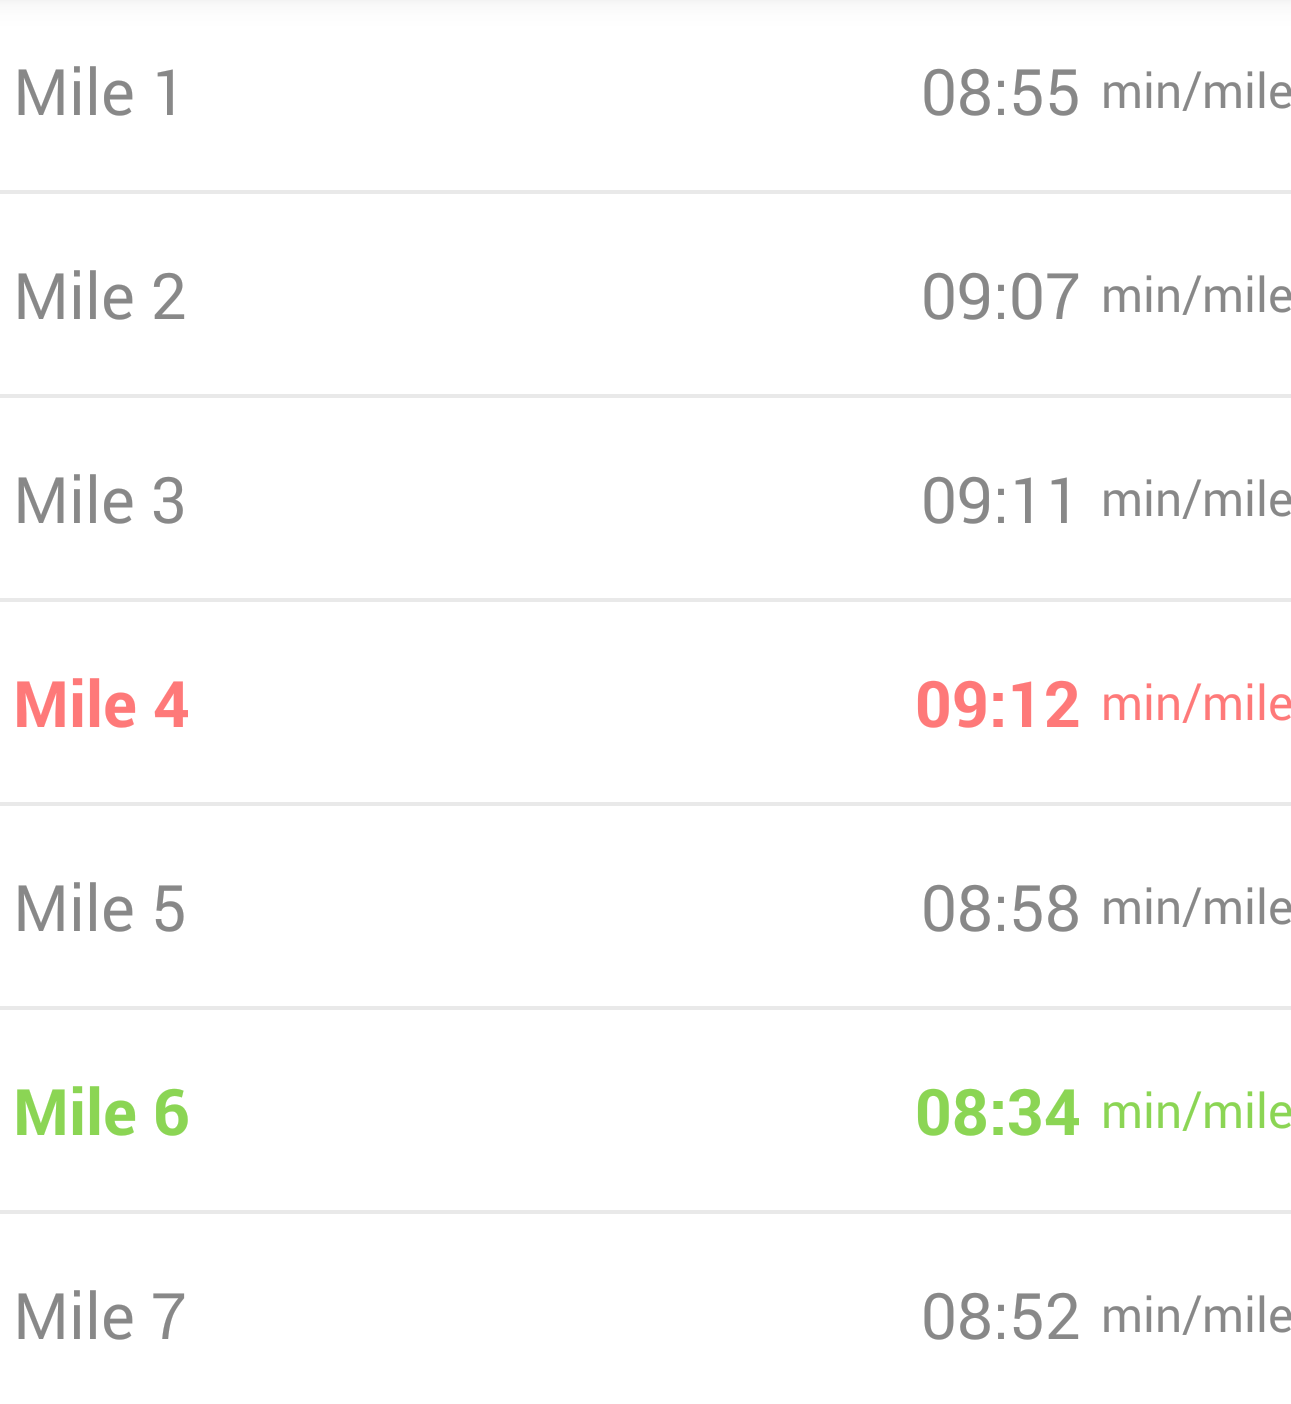
Task: Tap the Mile 1 label
Action: [x=98, y=93]
